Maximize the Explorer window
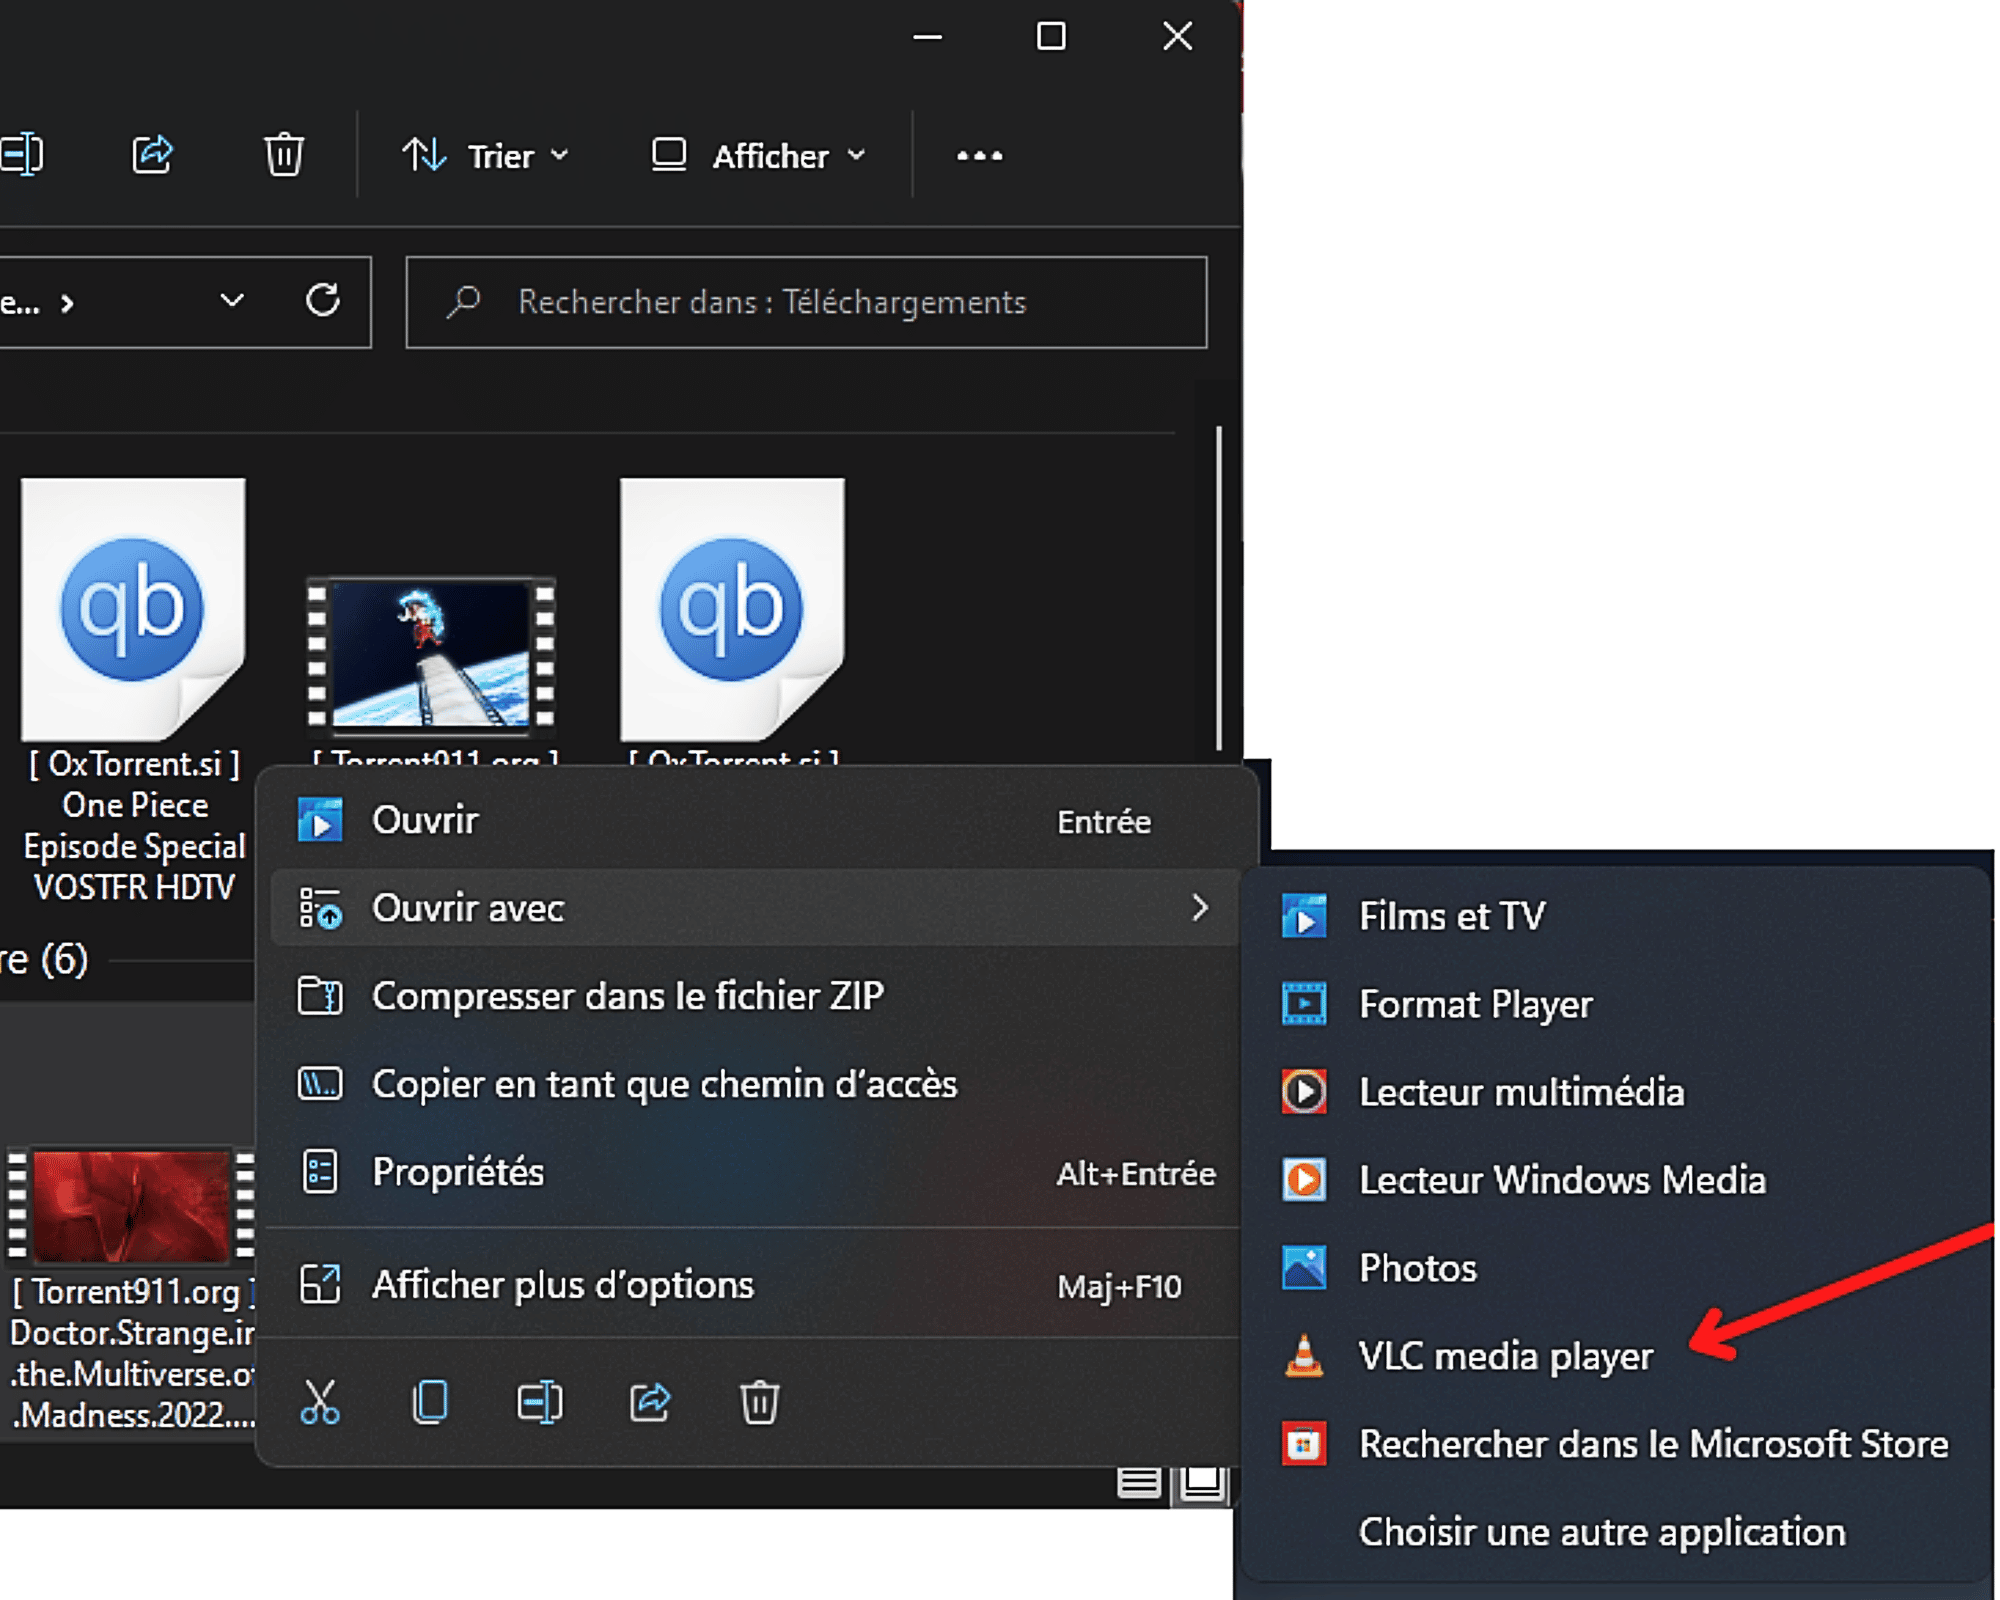The width and height of the screenshot is (2000, 1600). pos(1051,37)
